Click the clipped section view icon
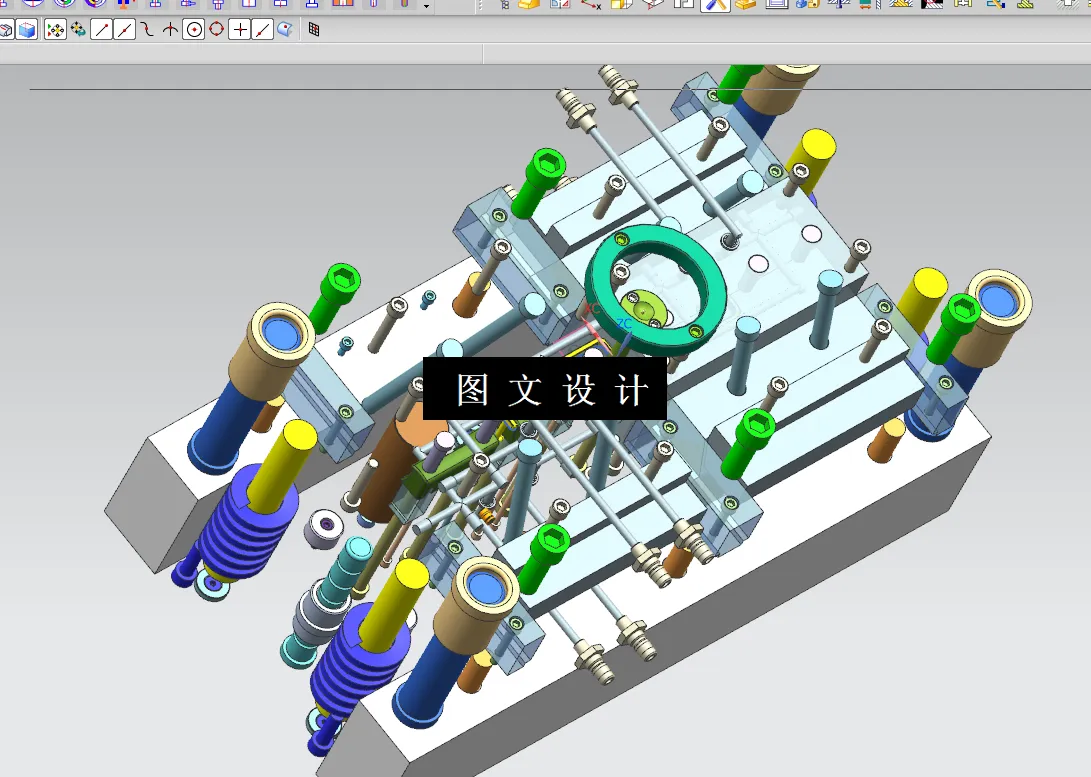 pyautogui.click(x=25, y=29)
